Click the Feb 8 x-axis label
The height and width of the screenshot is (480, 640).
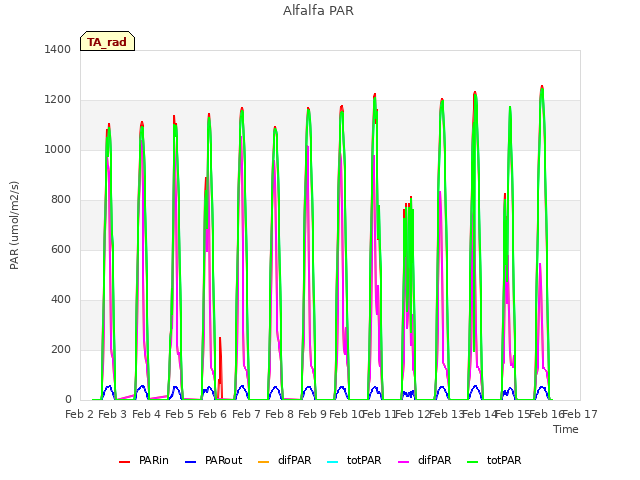(279, 414)
